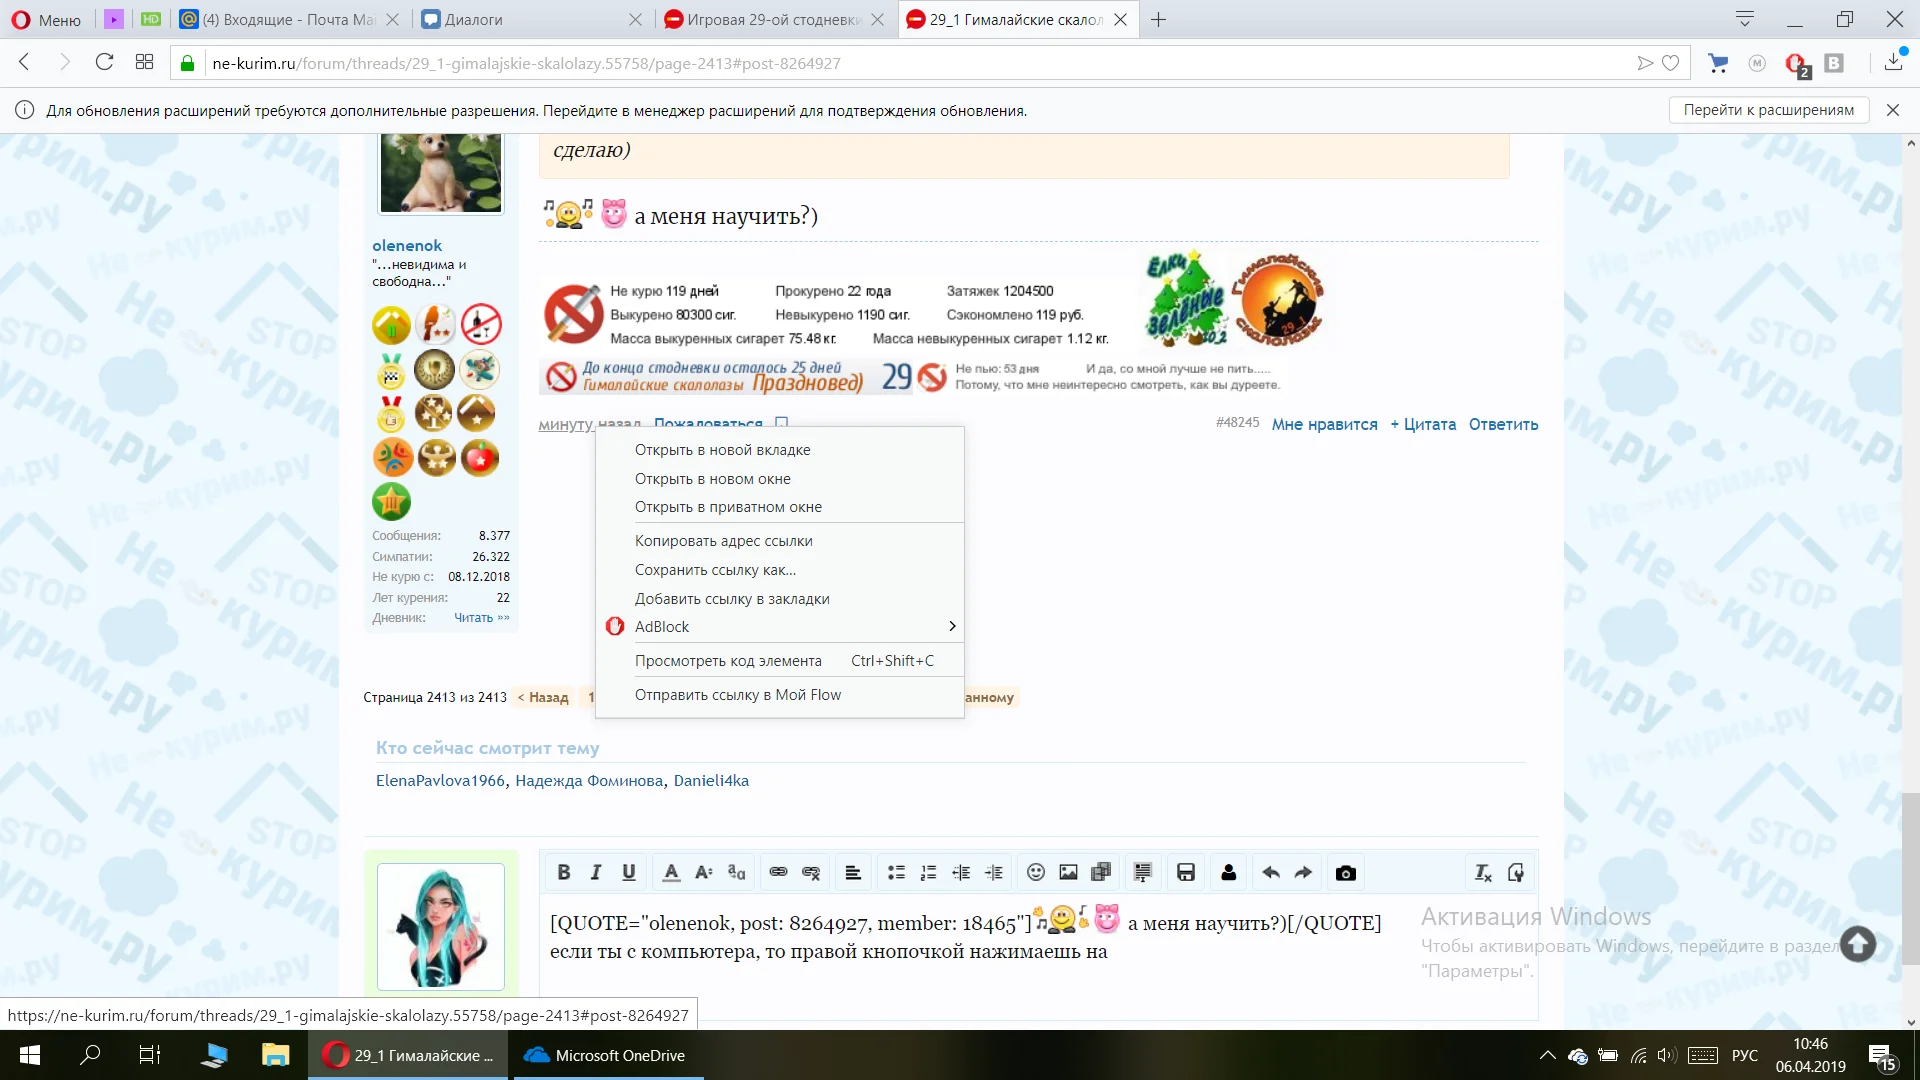Open the smilies picker icon
This screenshot has width=1920, height=1080.
coord(1036,873)
